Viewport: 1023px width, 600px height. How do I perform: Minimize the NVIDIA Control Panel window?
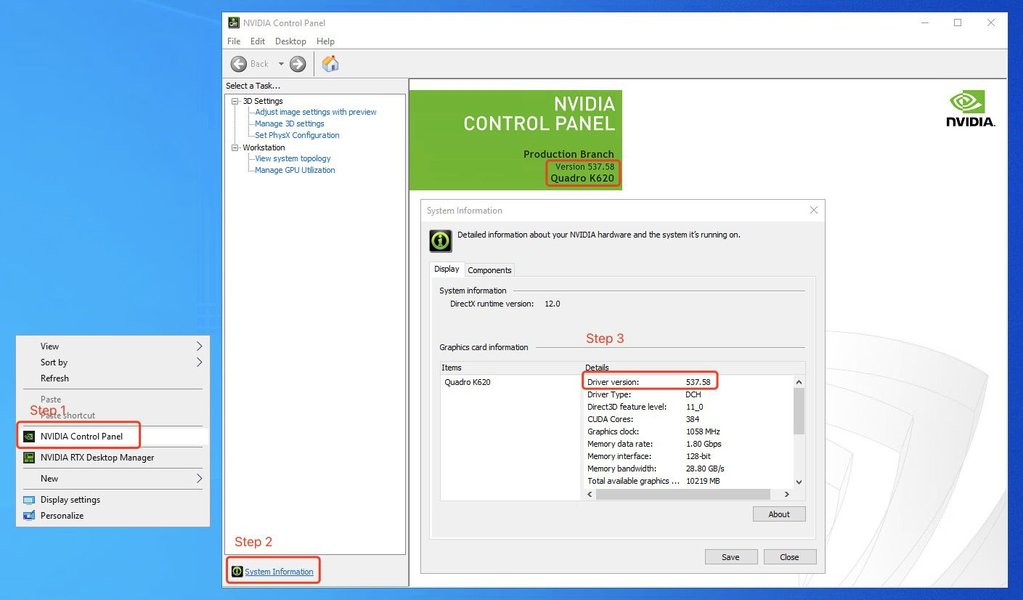coord(924,23)
